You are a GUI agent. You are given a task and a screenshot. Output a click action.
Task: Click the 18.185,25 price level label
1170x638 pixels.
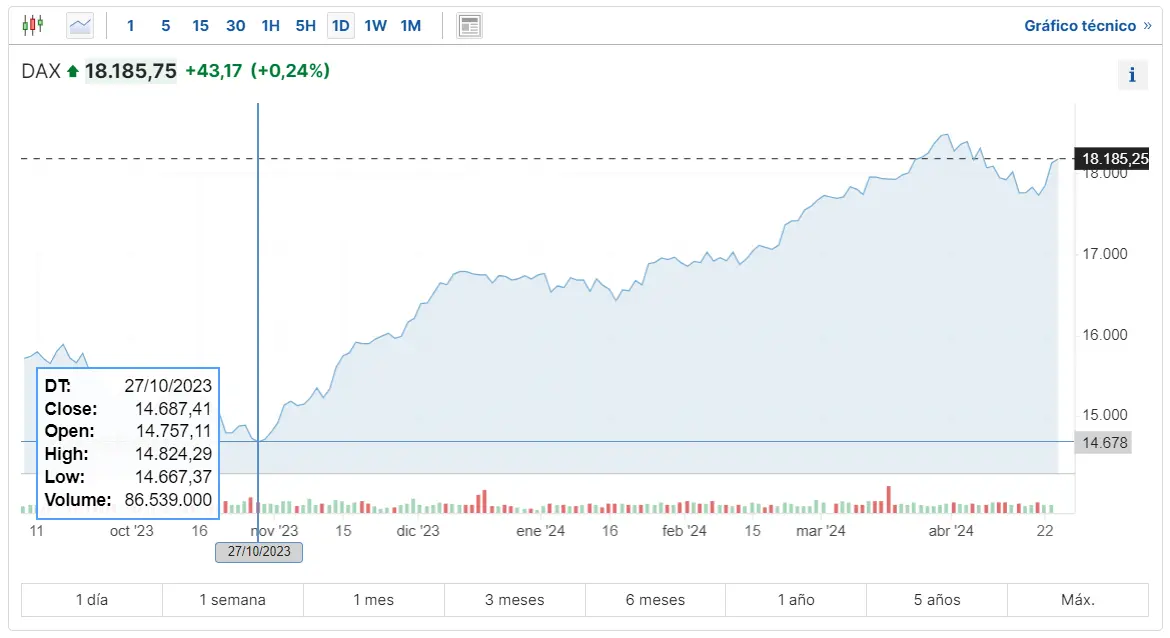tap(1114, 158)
